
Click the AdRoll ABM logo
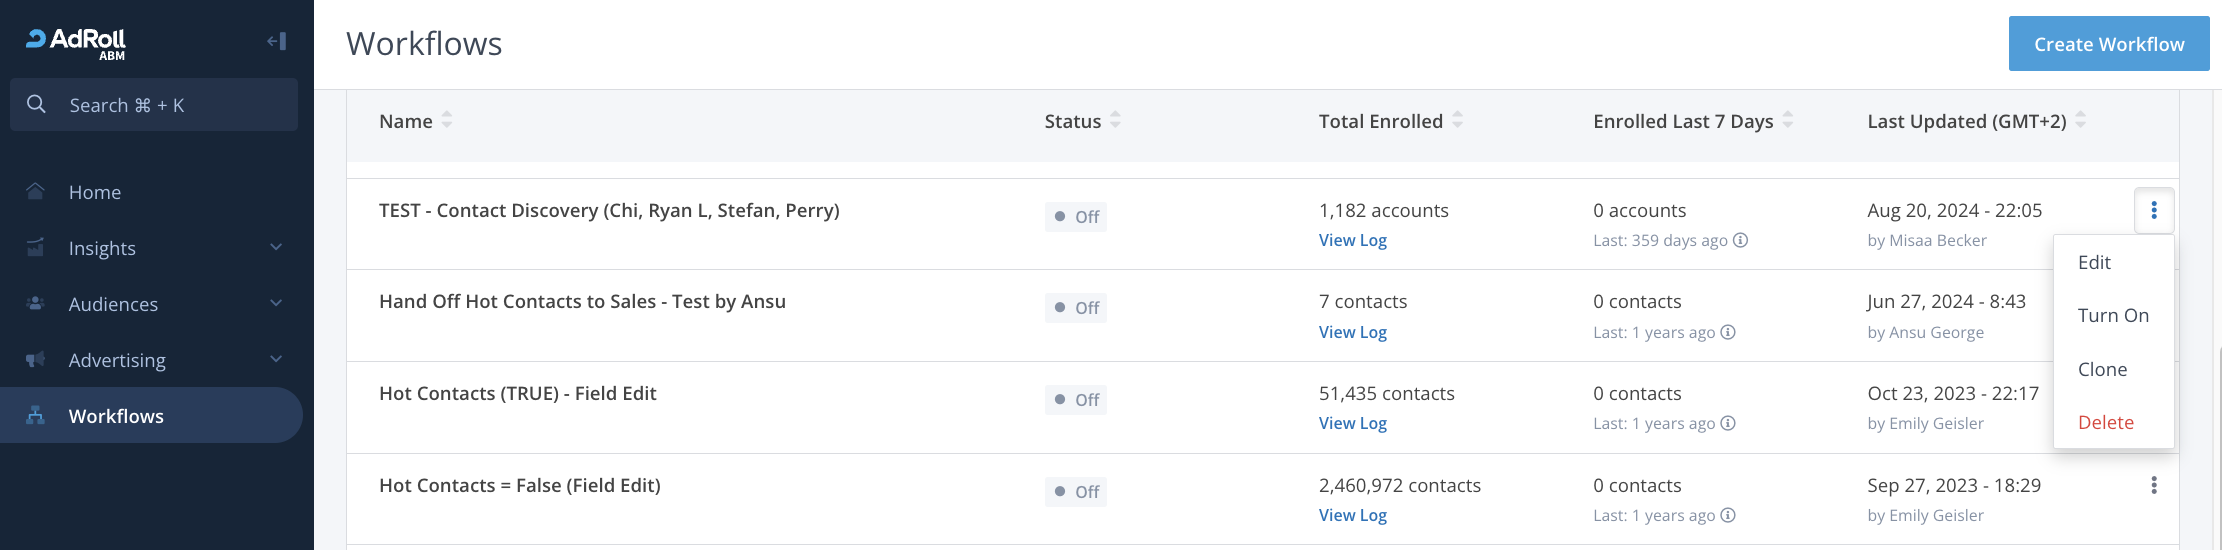click(77, 42)
